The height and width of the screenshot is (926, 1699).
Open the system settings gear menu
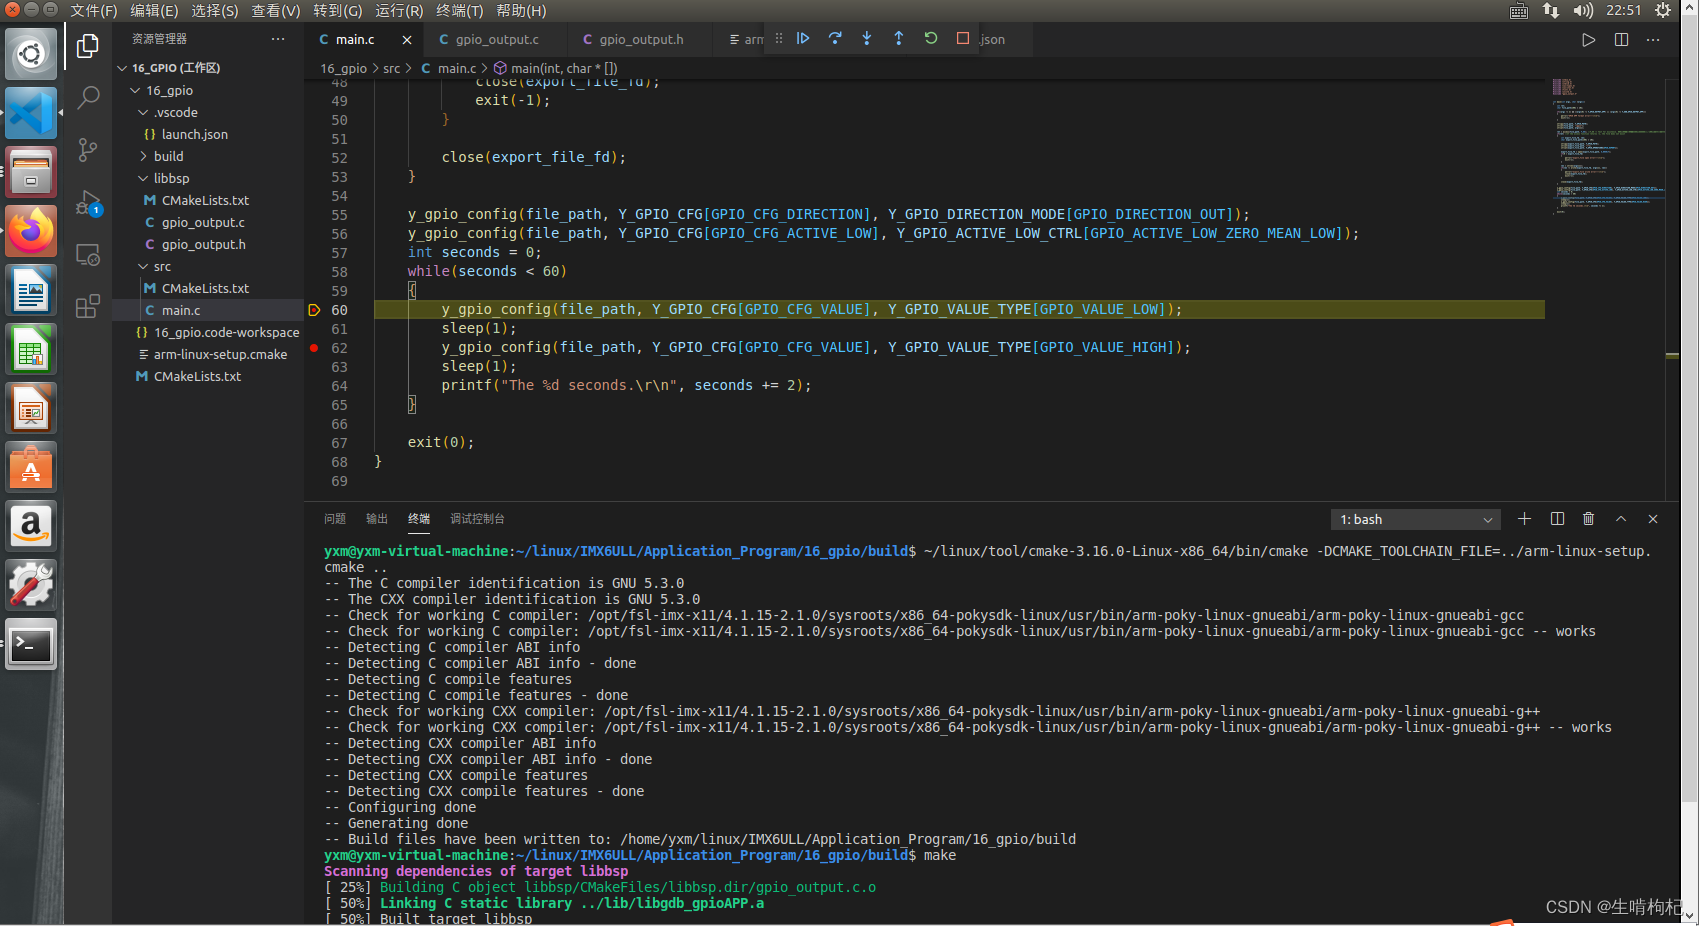click(x=1663, y=10)
